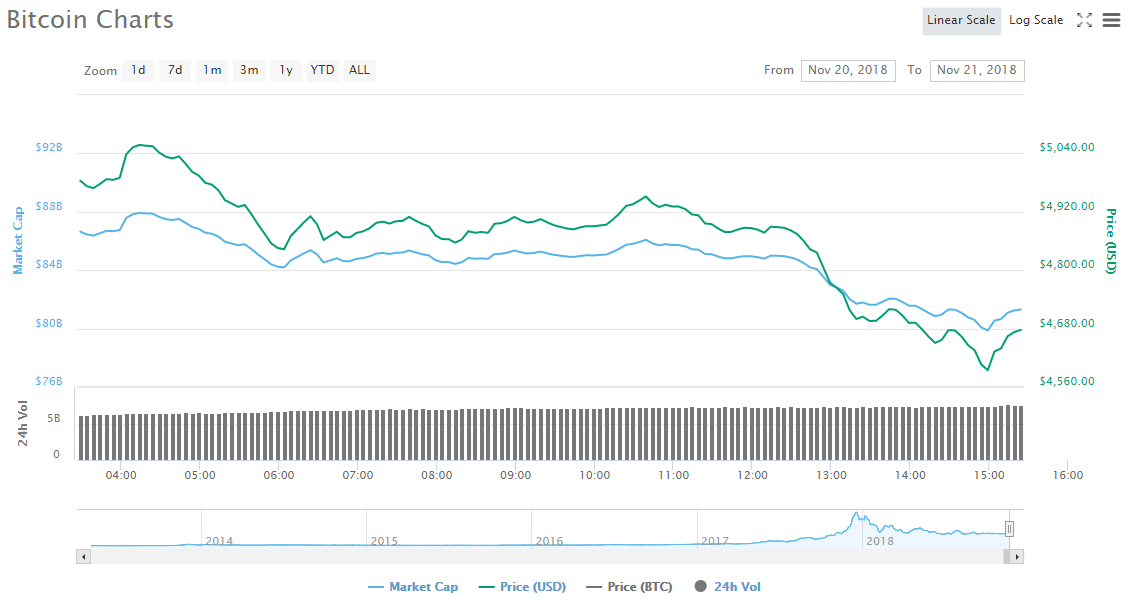Click 2018 in the navigator timeline

(880, 541)
